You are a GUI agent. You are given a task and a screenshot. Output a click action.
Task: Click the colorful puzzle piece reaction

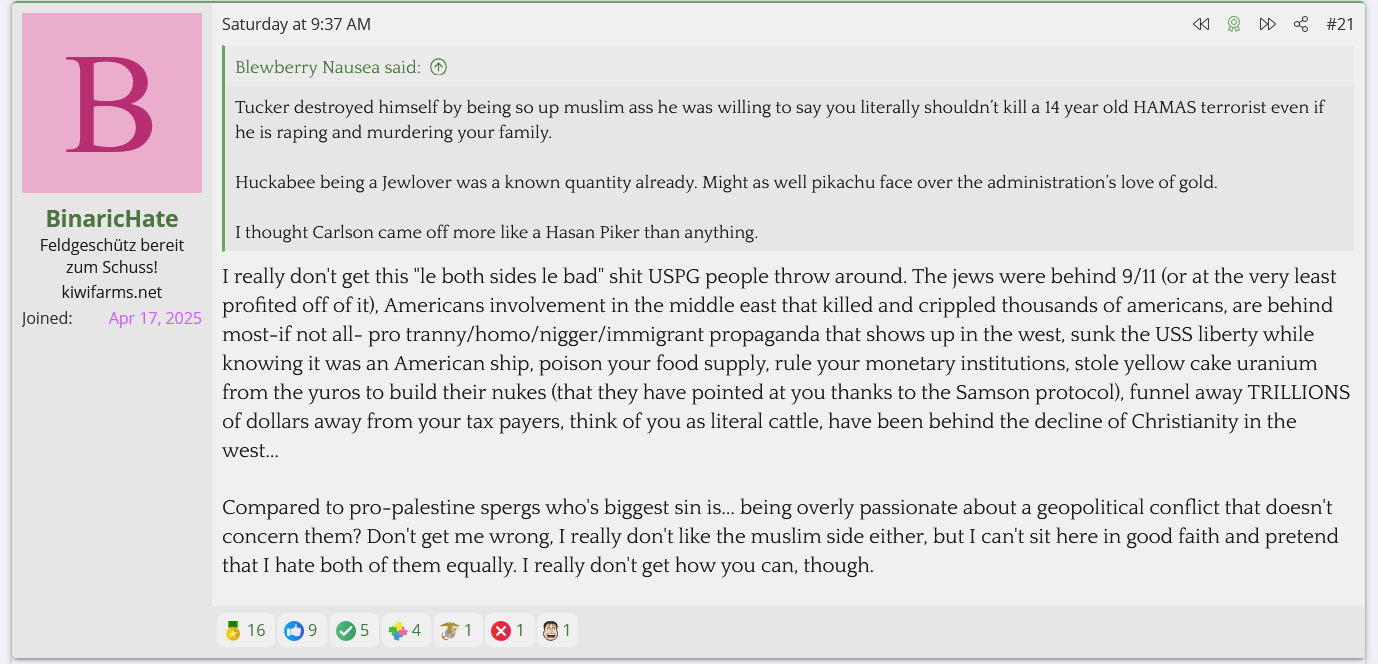[405, 630]
